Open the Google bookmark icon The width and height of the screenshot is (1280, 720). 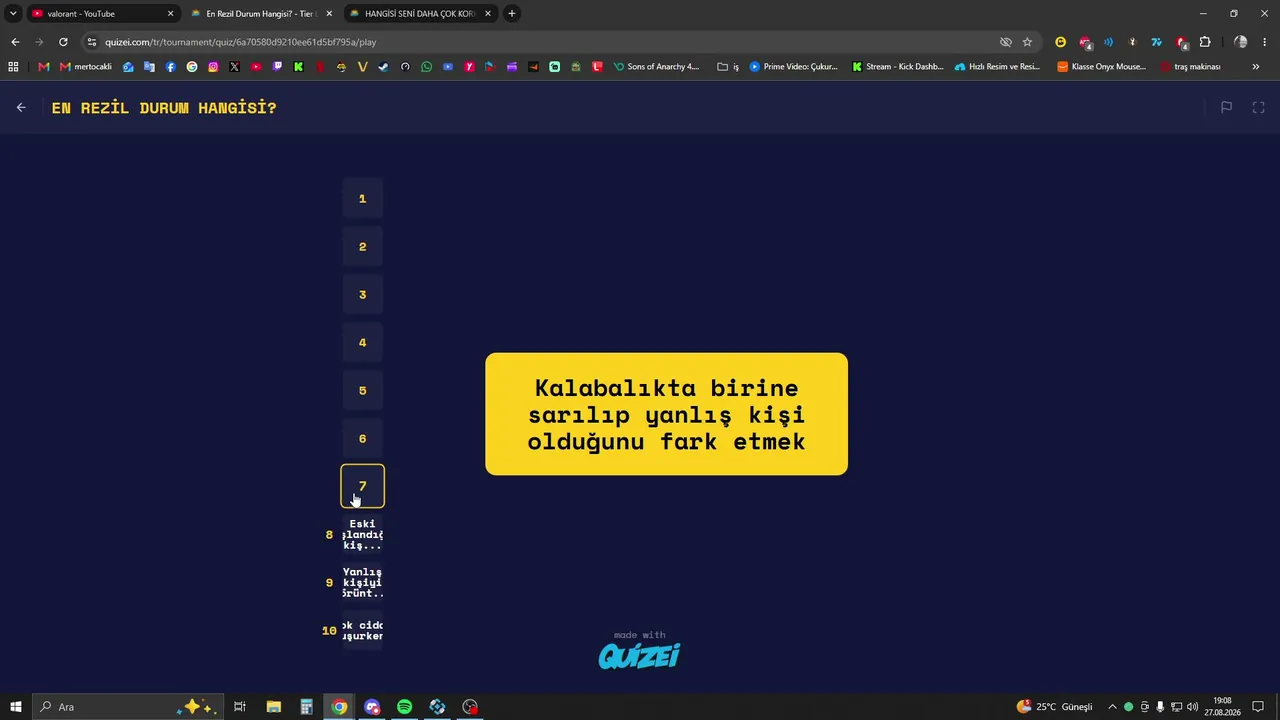coord(192,67)
